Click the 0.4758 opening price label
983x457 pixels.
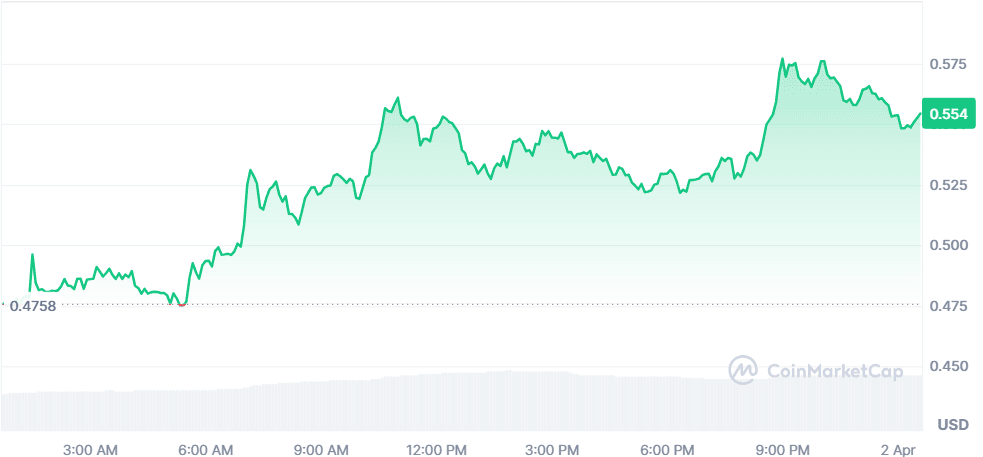(33, 306)
